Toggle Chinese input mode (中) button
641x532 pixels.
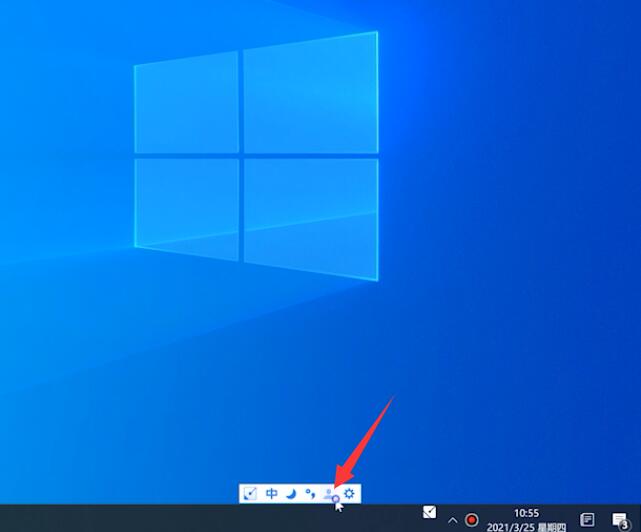[x=271, y=494]
